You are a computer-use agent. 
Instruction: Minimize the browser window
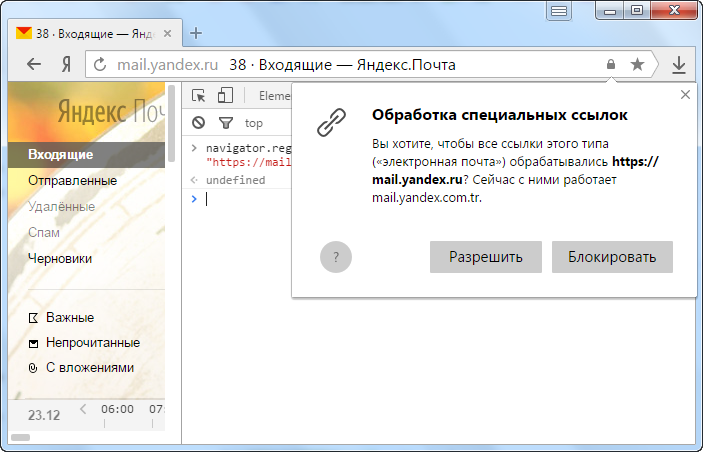610,10
